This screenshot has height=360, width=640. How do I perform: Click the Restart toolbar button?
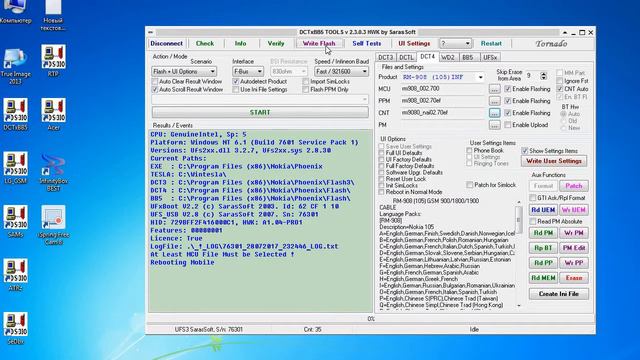point(491,43)
